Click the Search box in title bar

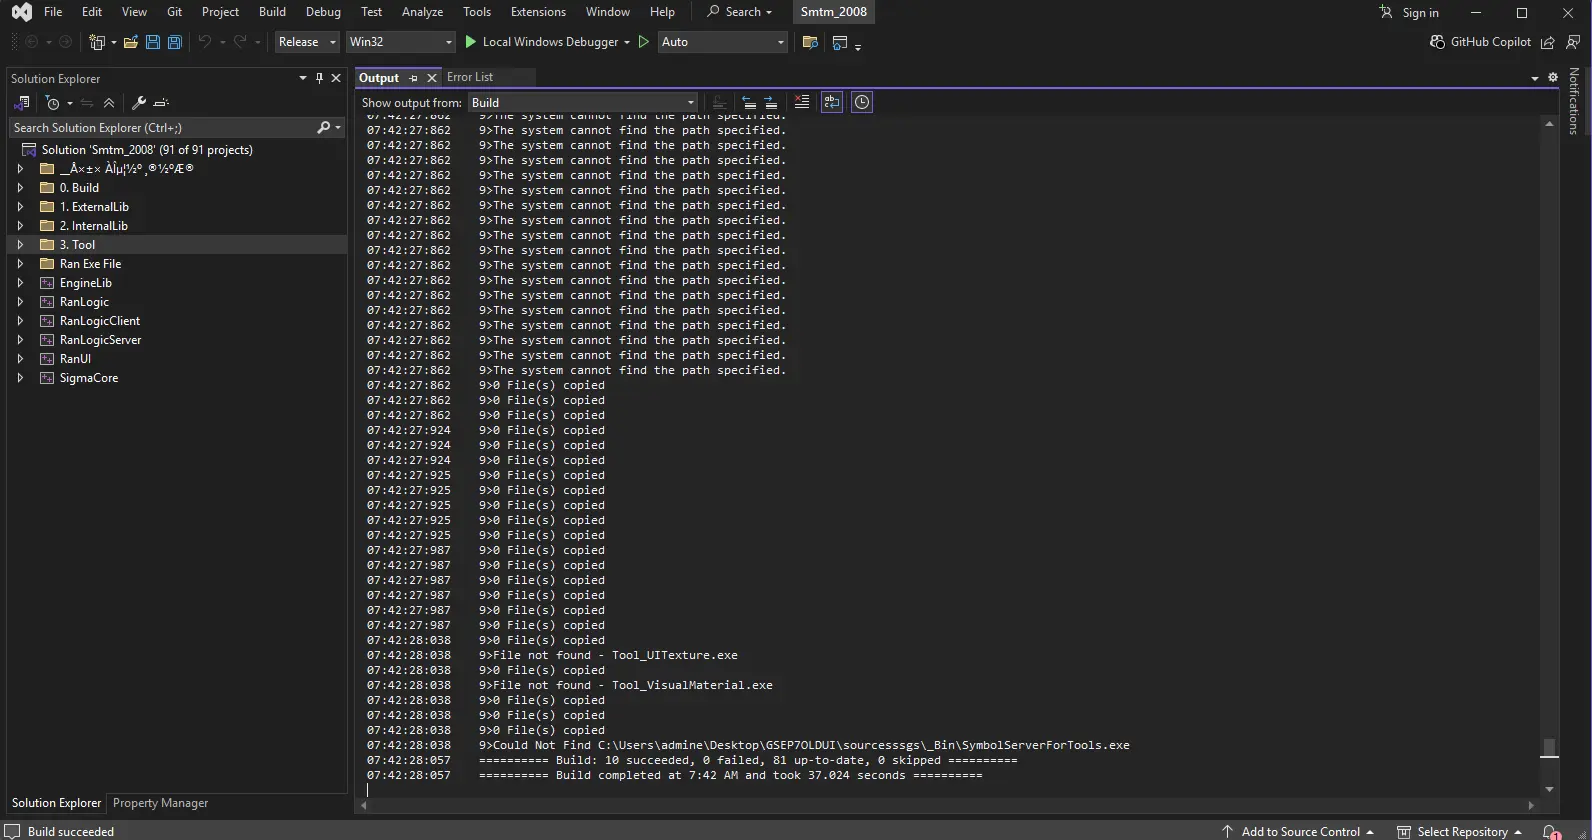pyautogui.click(x=739, y=12)
